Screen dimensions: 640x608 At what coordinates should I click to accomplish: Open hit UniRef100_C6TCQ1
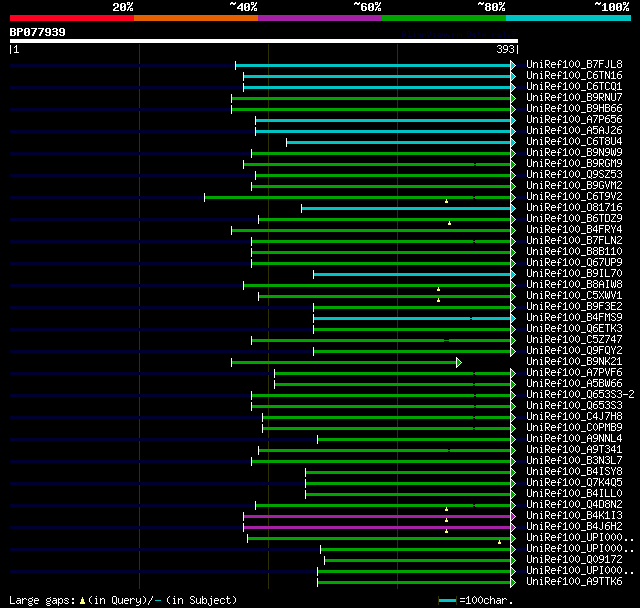click(574, 87)
